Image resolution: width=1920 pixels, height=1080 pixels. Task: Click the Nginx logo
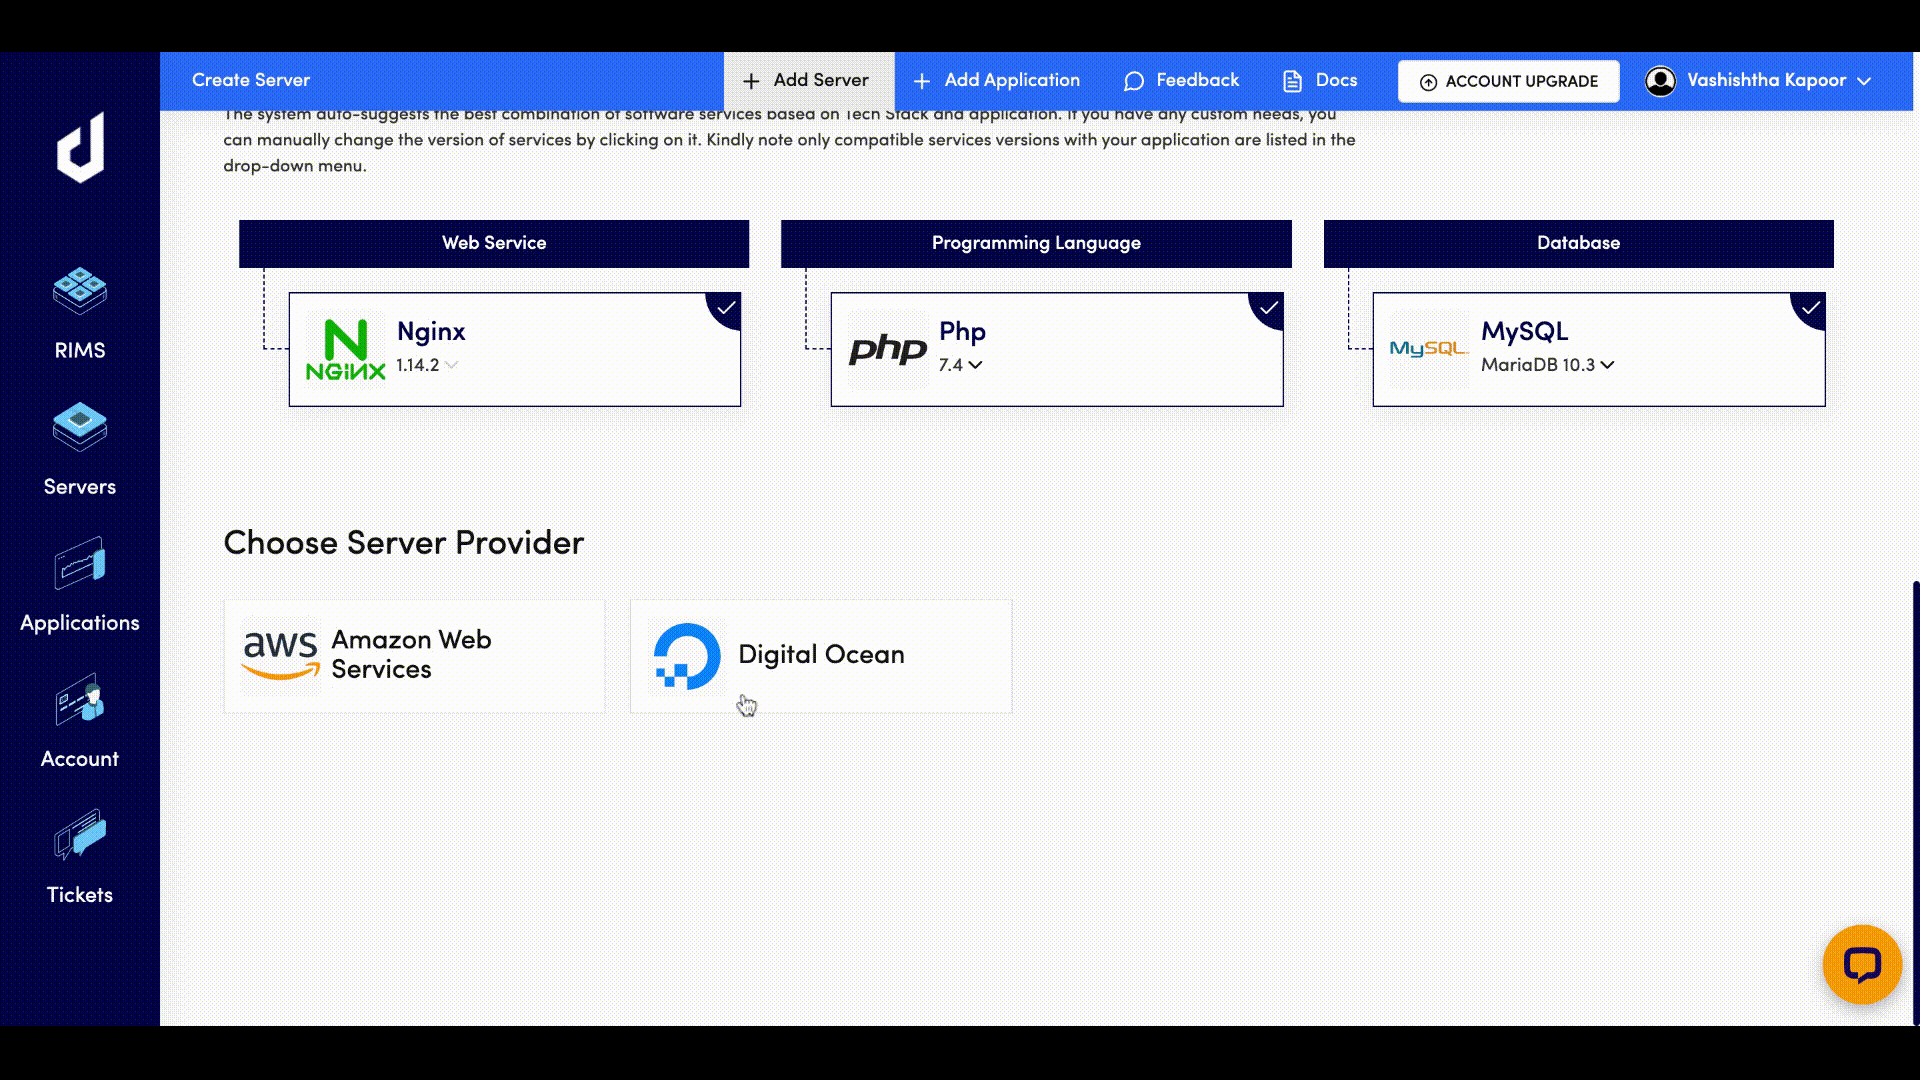coord(345,349)
